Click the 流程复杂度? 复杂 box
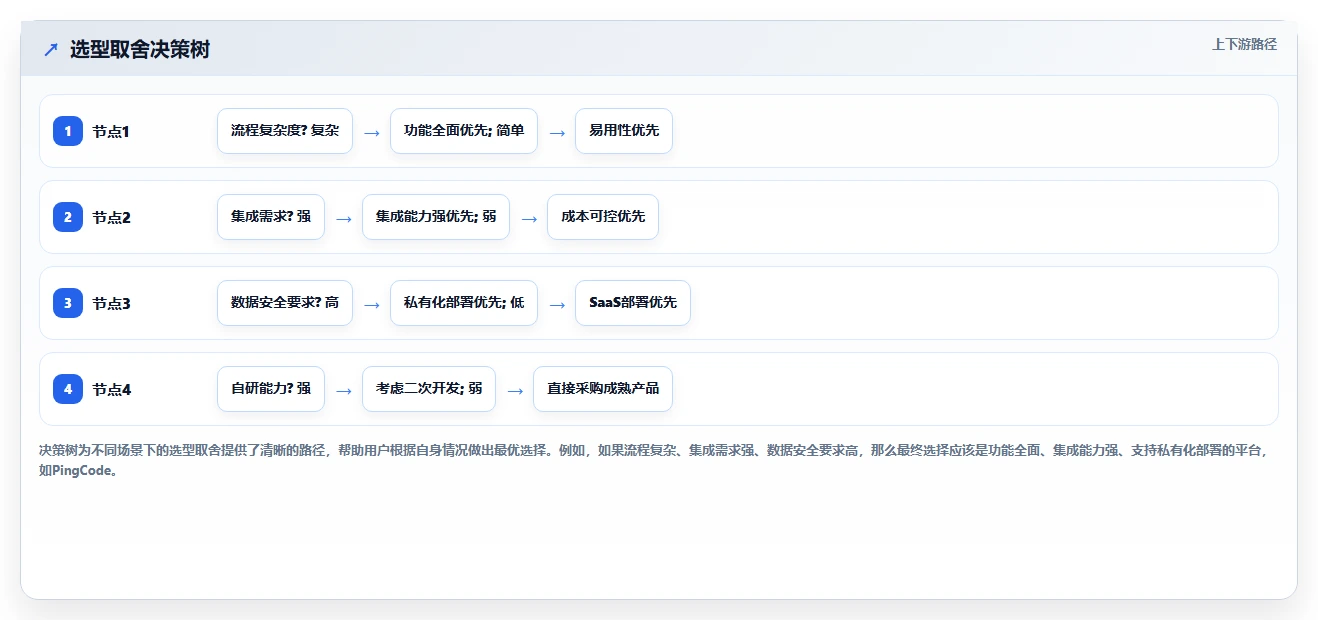Image resolution: width=1318 pixels, height=620 pixels. click(x=285, y=131)
